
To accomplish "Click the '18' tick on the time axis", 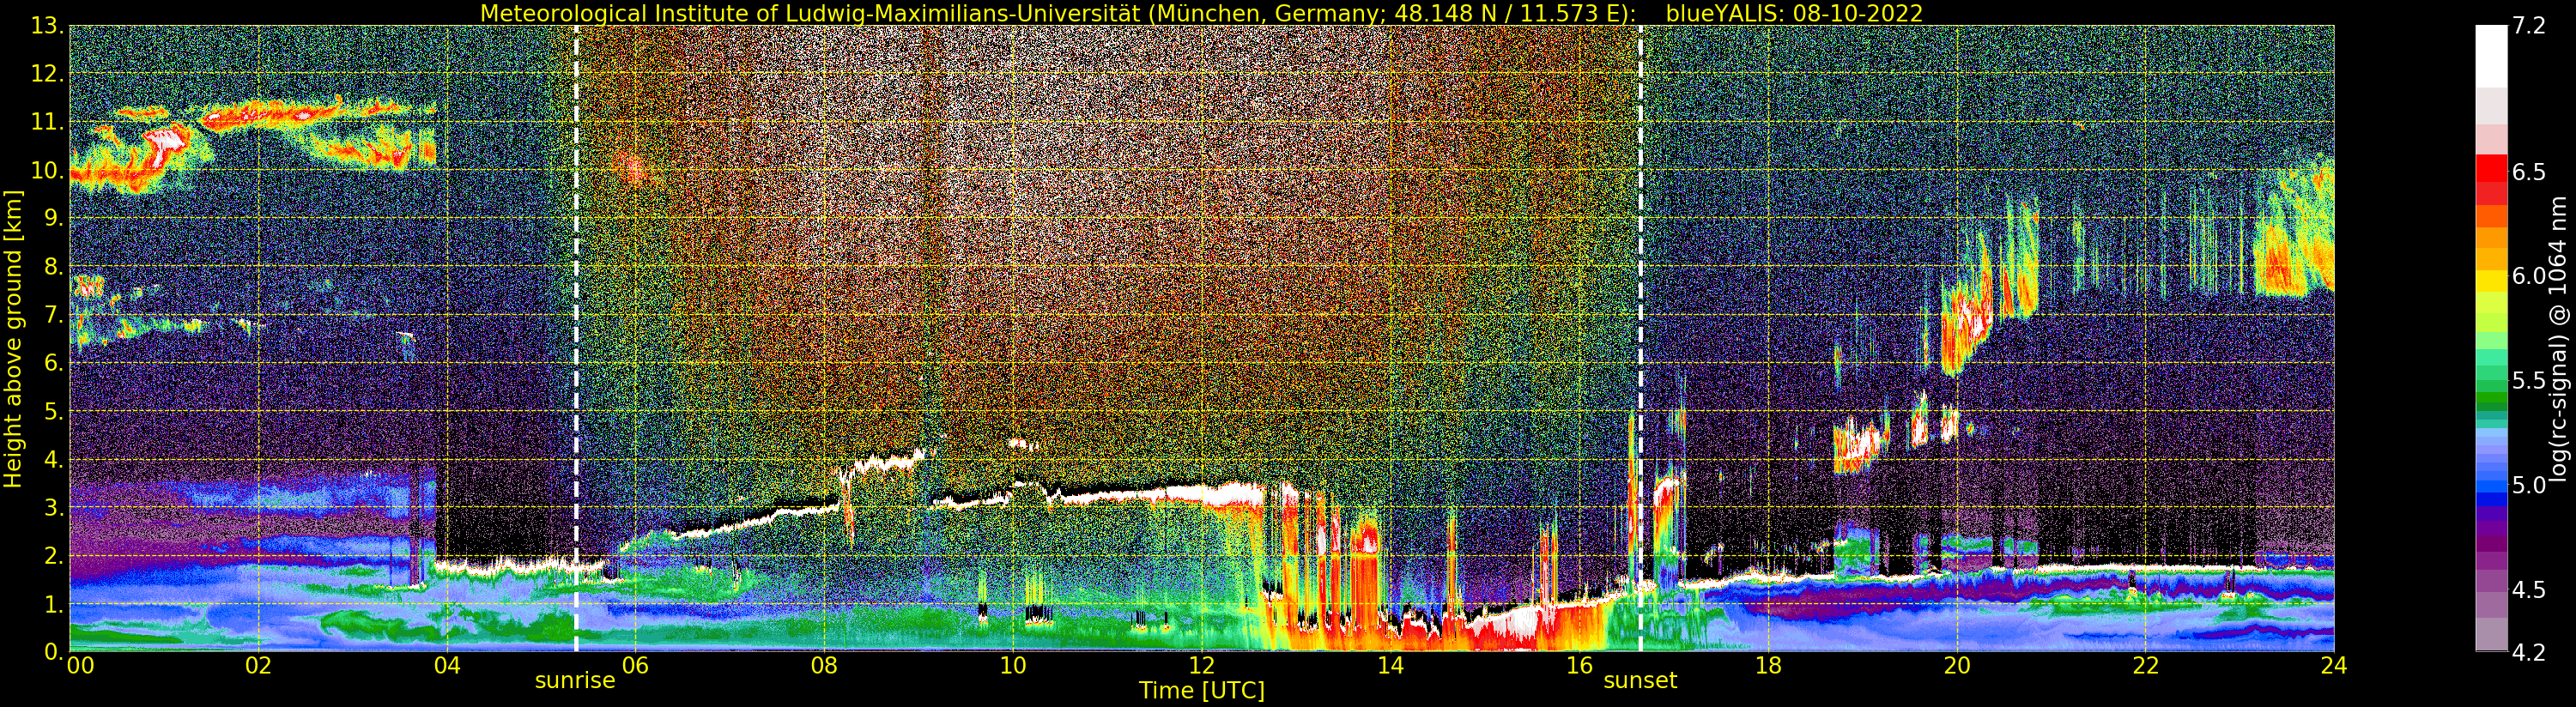I will tap(1768, 666).
